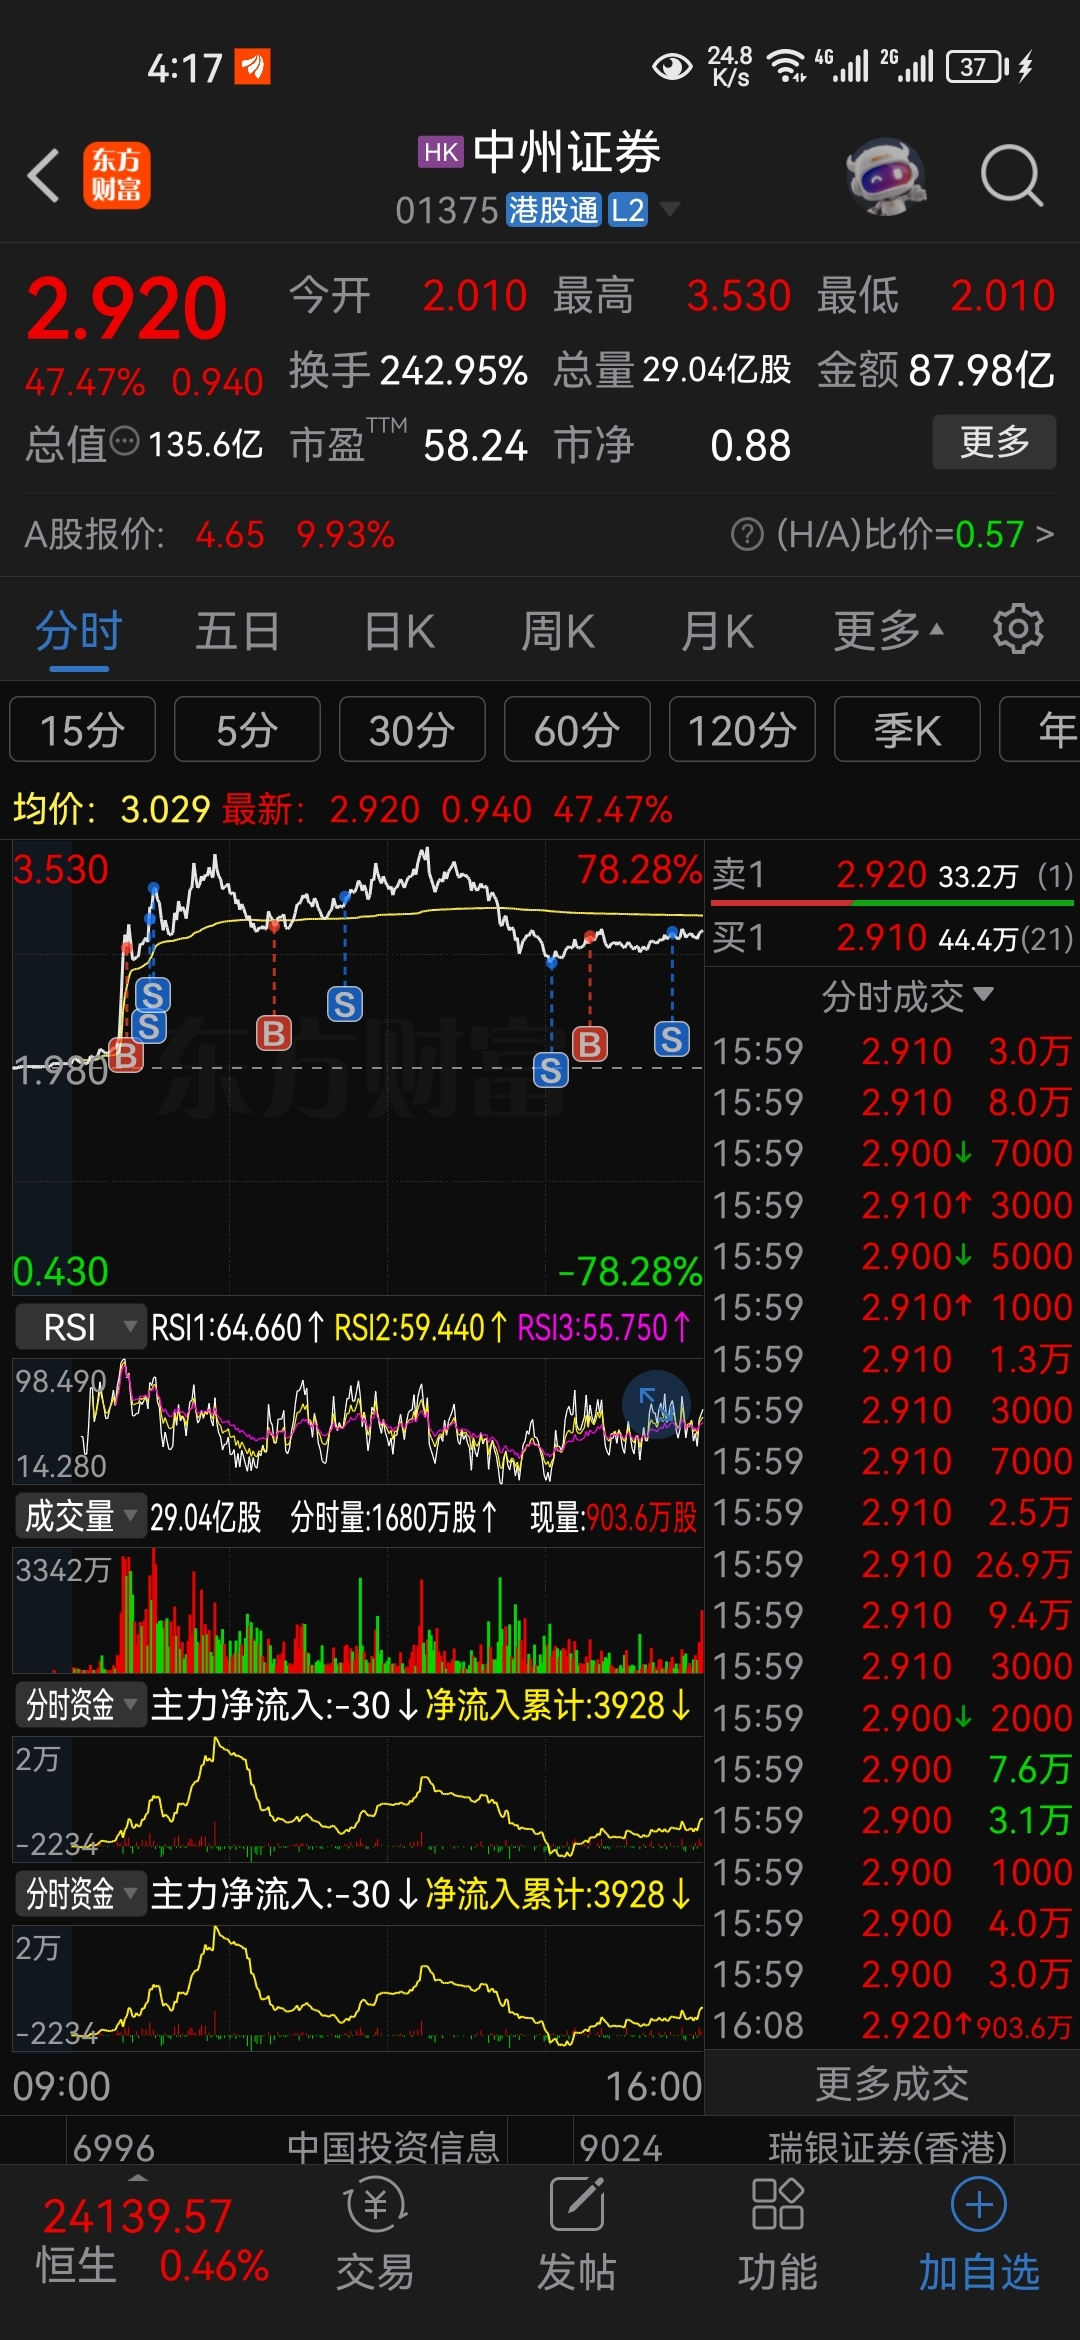Open the 分时成交 dropdown

tap(906, 996)
